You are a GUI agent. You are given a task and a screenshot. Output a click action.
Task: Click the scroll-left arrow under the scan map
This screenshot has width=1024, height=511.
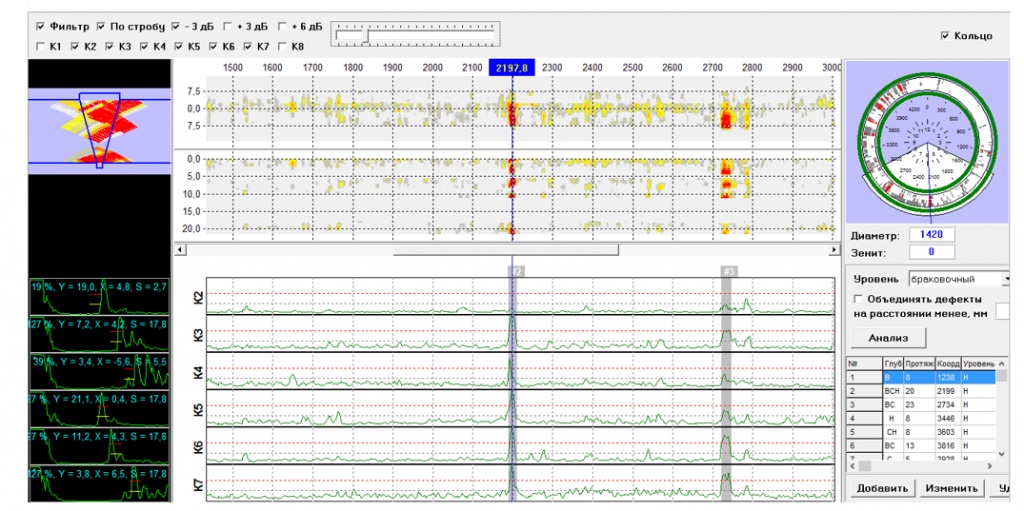[180, 250]
